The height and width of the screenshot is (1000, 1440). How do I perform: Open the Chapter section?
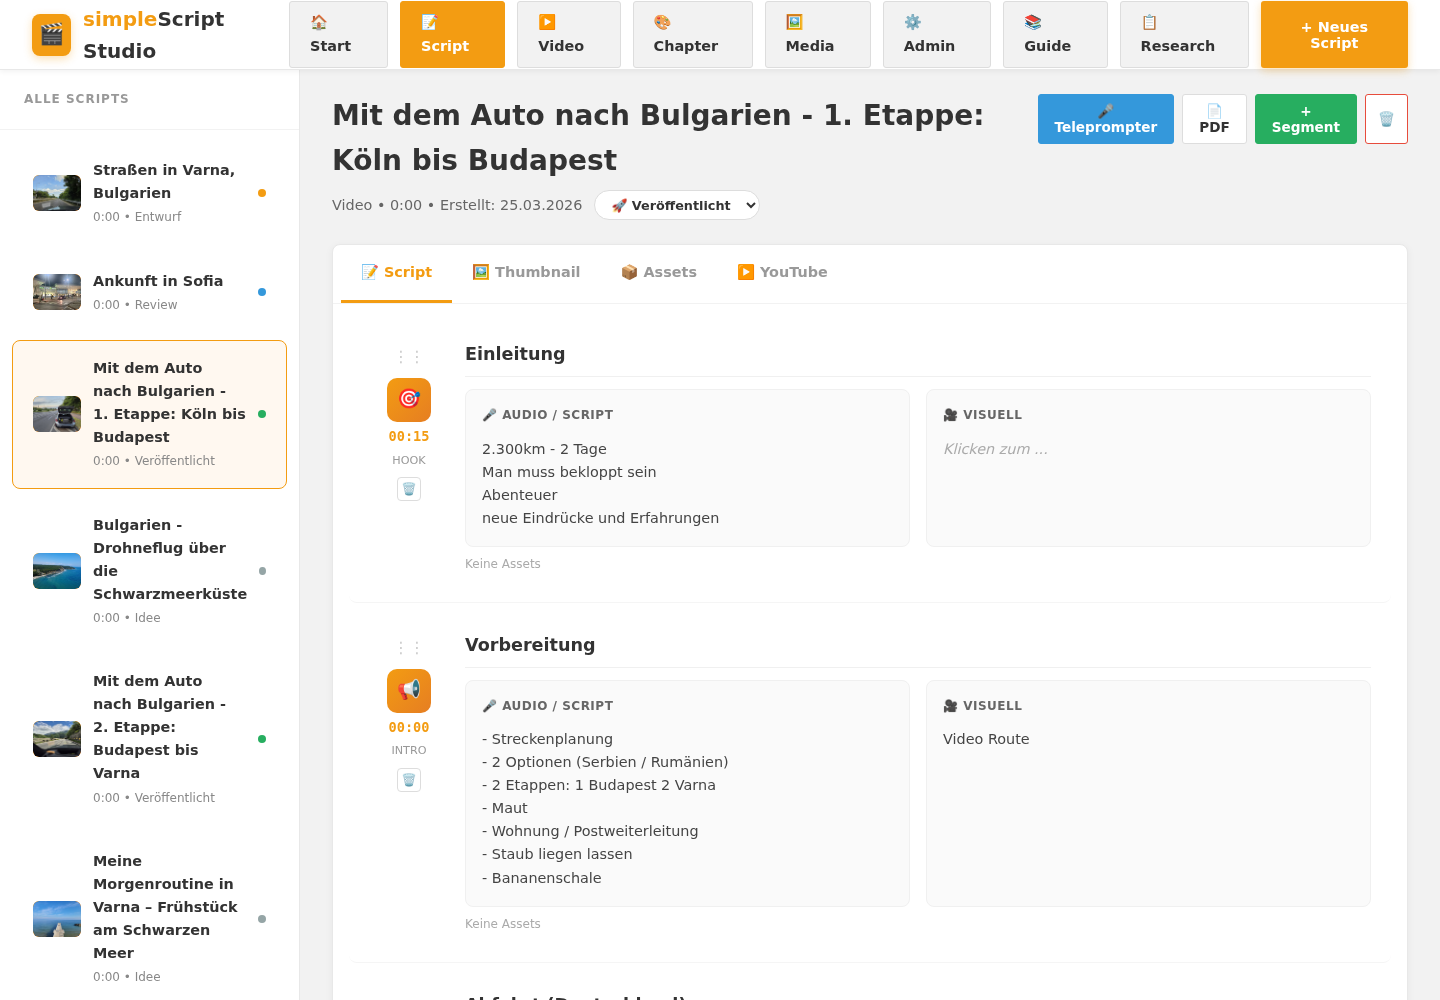pyautogui.click(x=693, y=35)
